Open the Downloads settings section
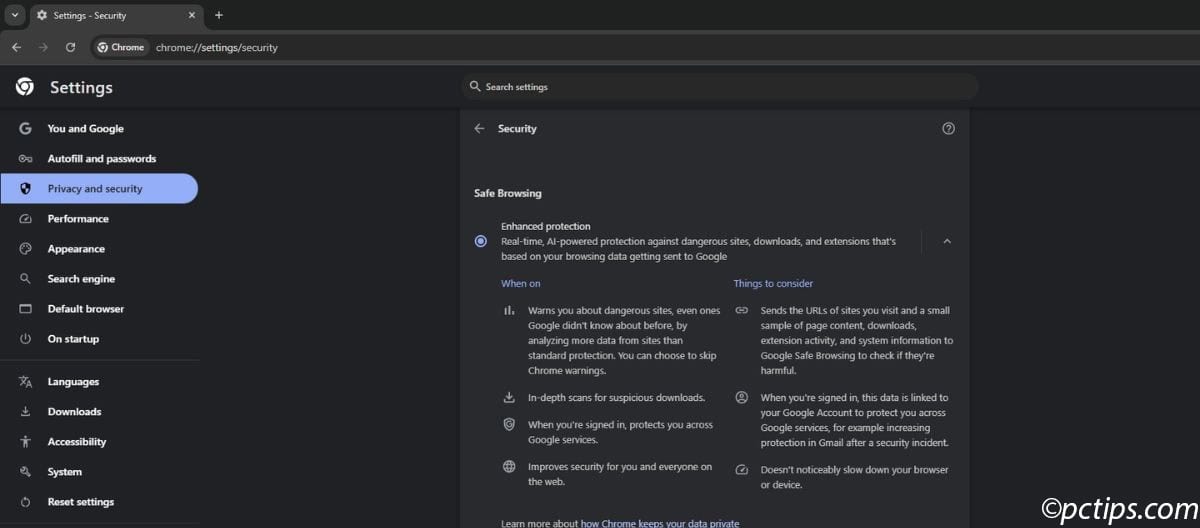1200x528 pixels. [x=74, y=412]
